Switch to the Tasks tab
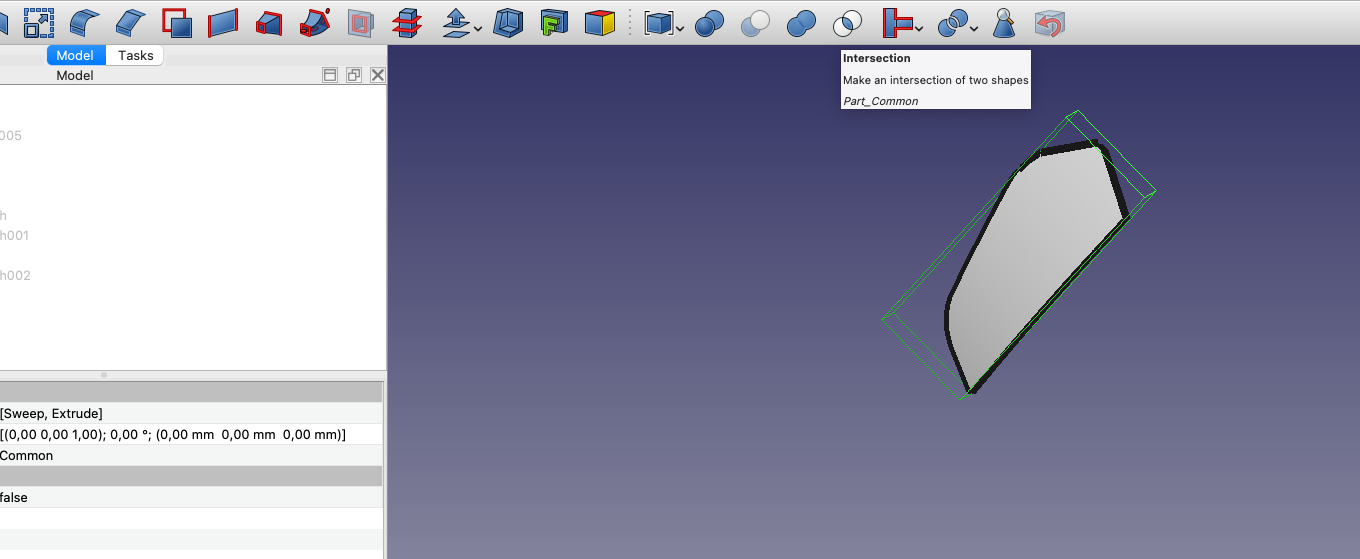 click(x=135, y=55)
